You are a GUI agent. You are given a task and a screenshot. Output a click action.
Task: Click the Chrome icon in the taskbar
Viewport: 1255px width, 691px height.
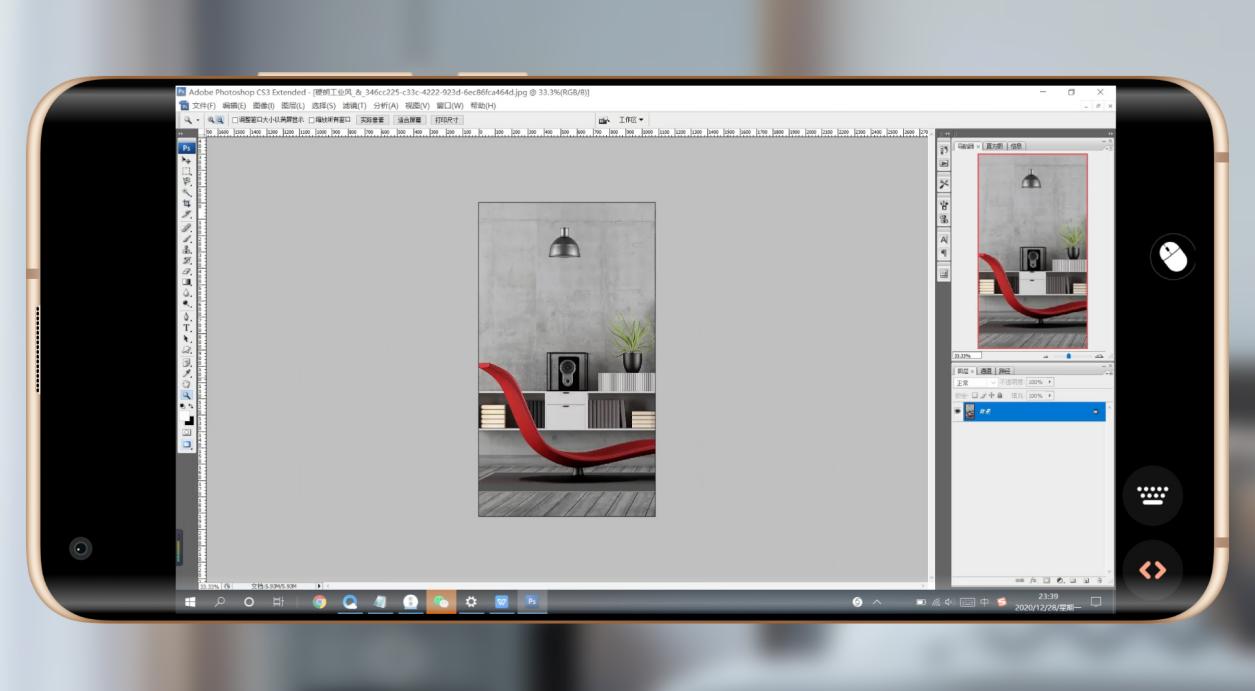tap(319, 602)
